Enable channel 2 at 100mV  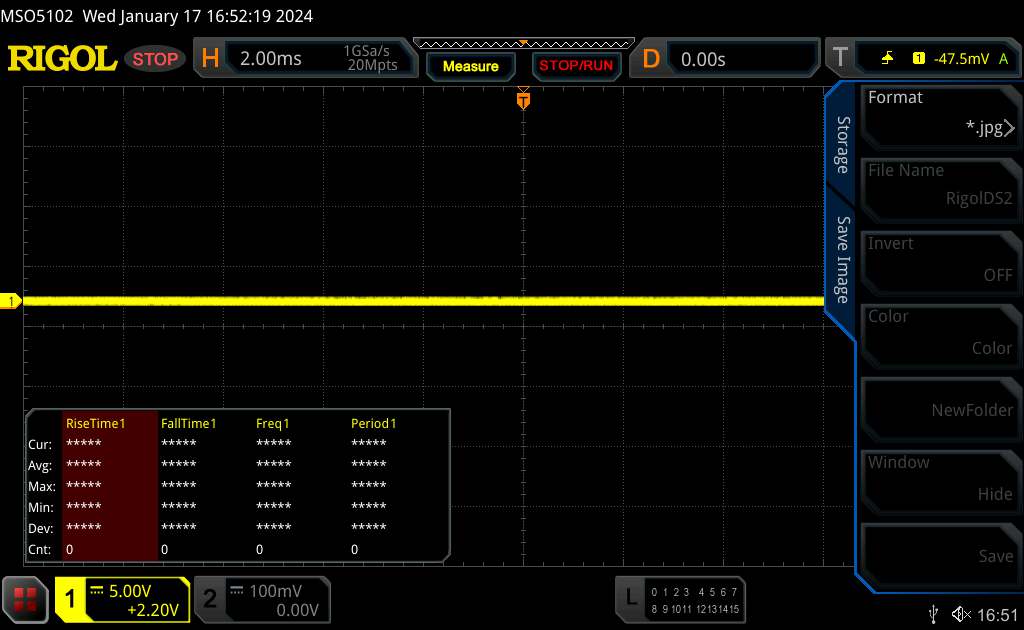pyautogui.click(x=262, y=599)
